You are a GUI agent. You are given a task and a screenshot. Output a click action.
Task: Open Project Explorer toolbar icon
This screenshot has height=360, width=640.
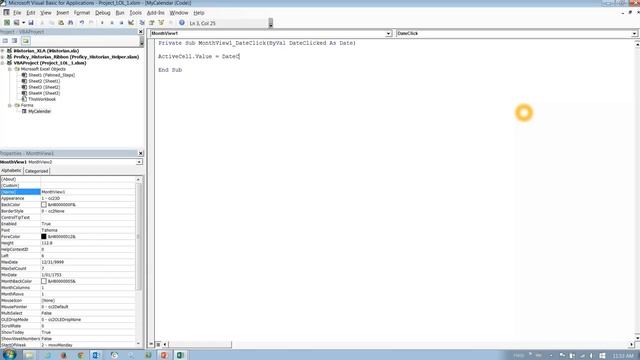142,23
